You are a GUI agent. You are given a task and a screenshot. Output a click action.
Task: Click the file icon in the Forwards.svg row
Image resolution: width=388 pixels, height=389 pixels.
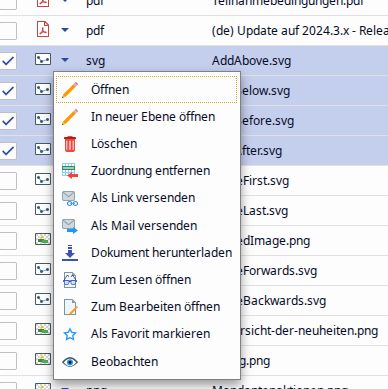point(43,269)
